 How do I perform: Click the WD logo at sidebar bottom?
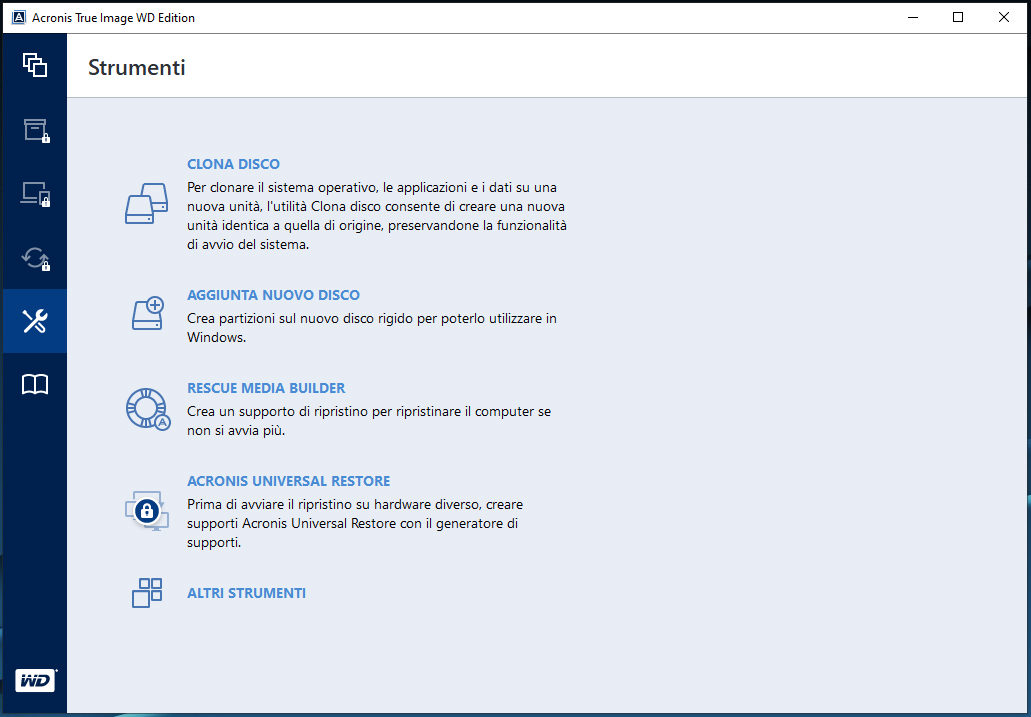(35, 680)
